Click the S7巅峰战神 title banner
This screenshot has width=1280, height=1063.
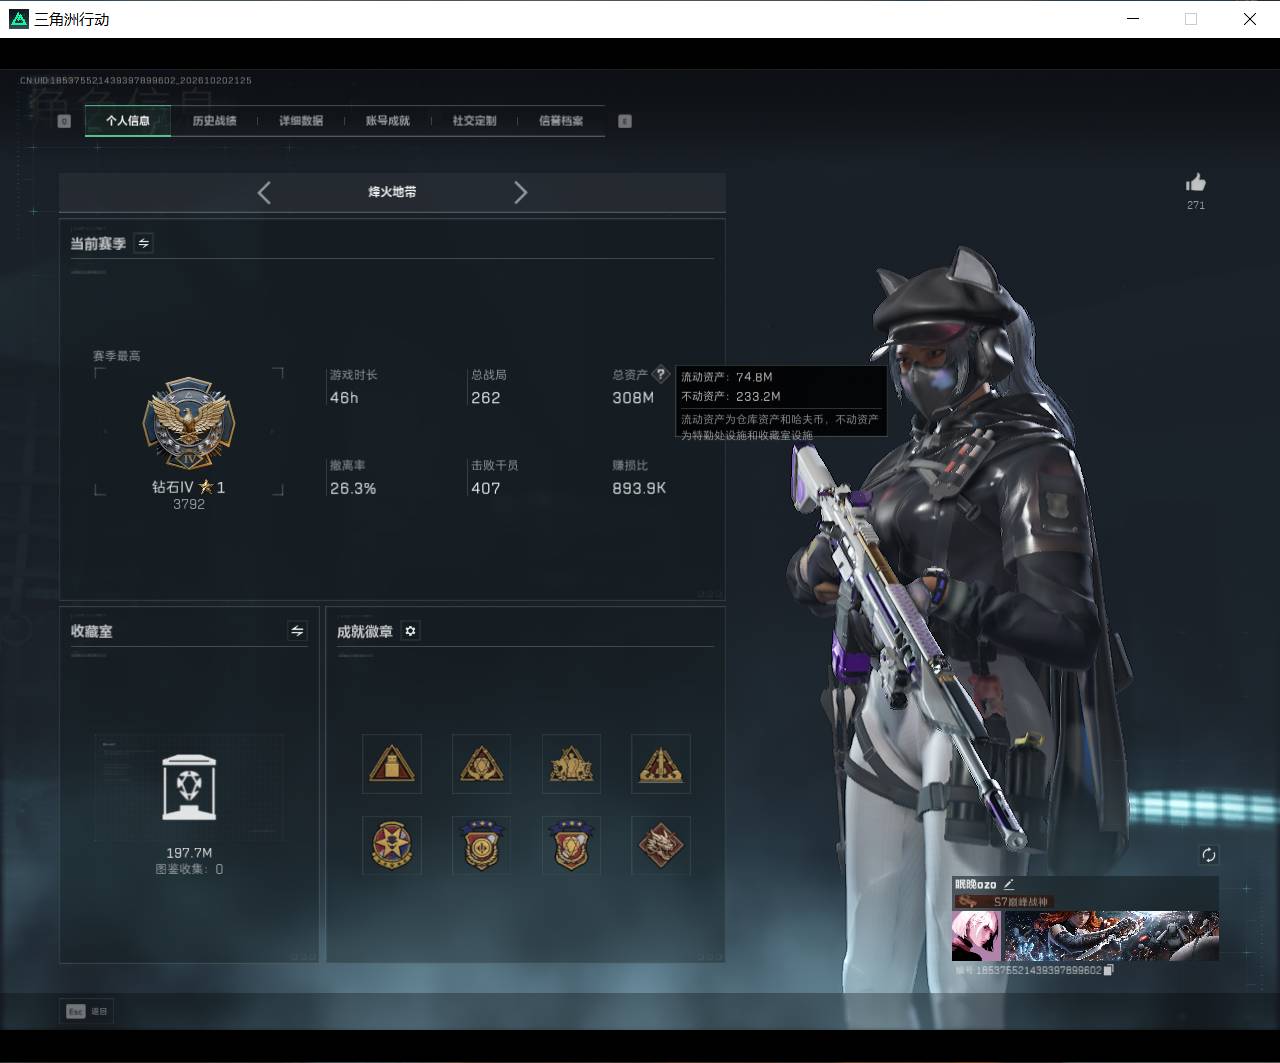click(x=1002, y=902)
